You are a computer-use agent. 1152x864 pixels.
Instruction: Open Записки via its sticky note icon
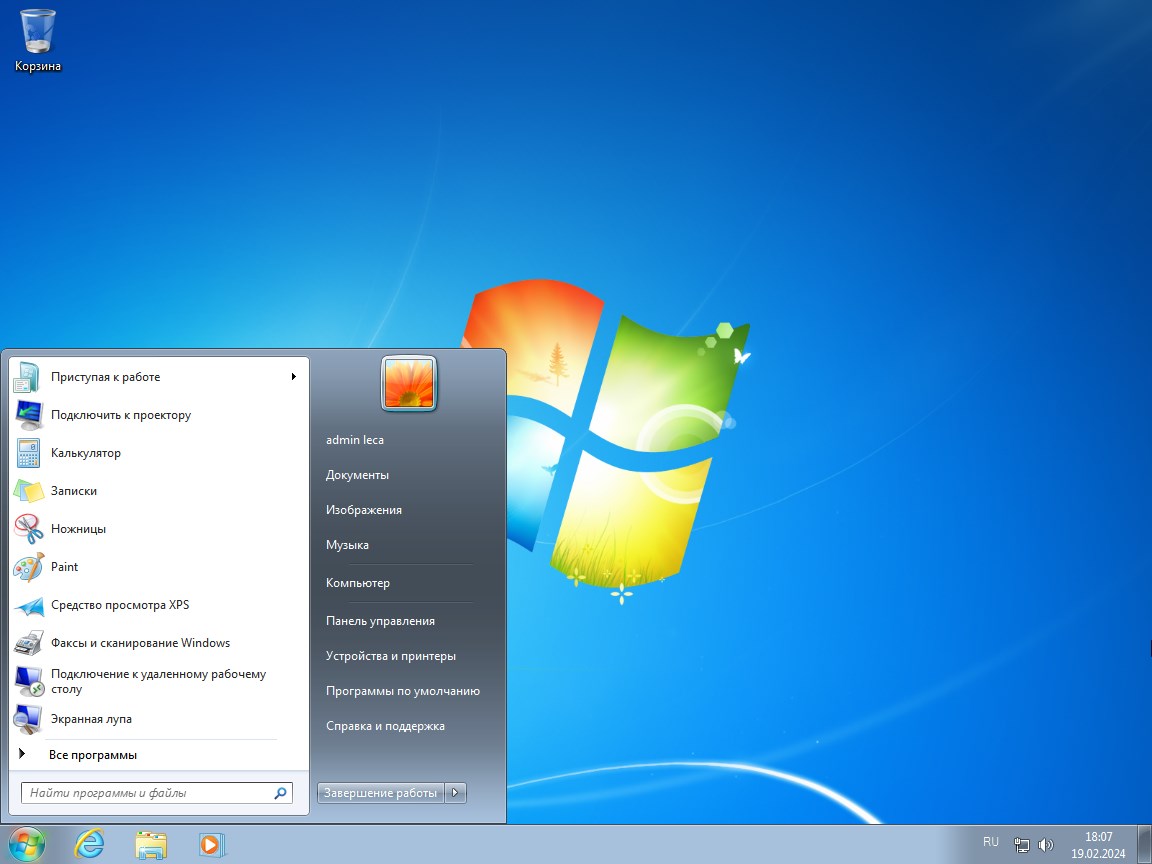pyautogui.click(x=28, y=491)
